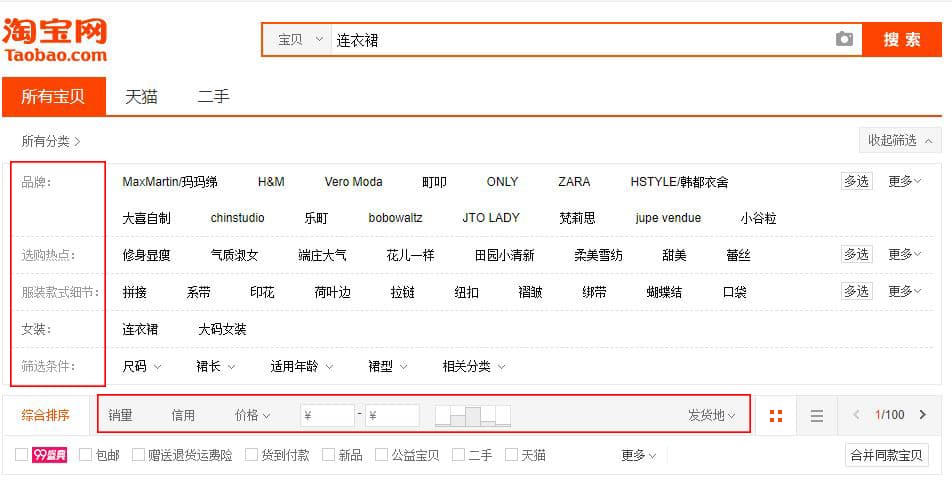Image resolution: width=952 pixels, height=484 pixels.
Task: Sort by 综合排序
Action: click(x=46, y=415)
